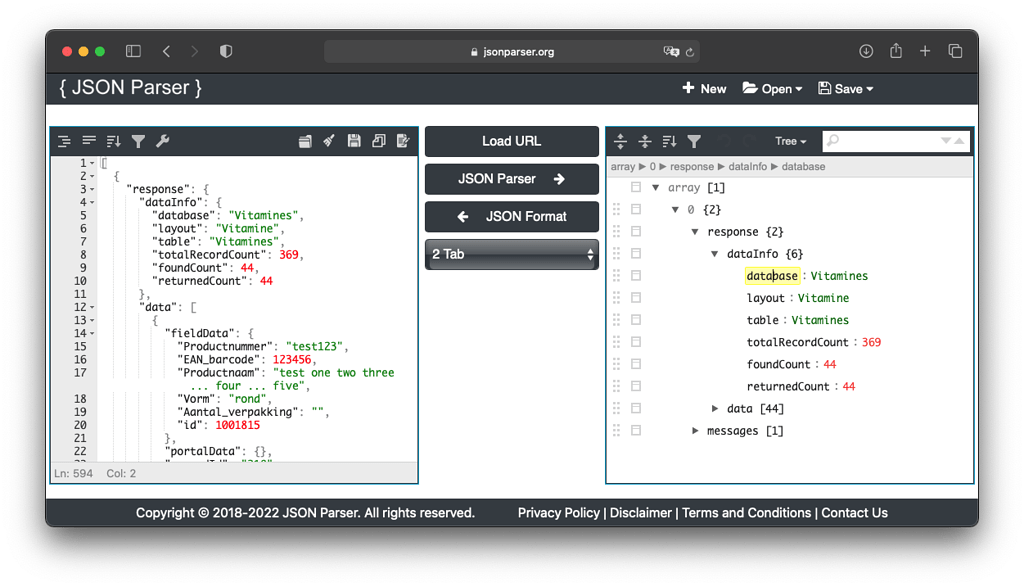Screen dimensions: 1024x587
Task: Open the Save menu in header
Action: (846, 89)
